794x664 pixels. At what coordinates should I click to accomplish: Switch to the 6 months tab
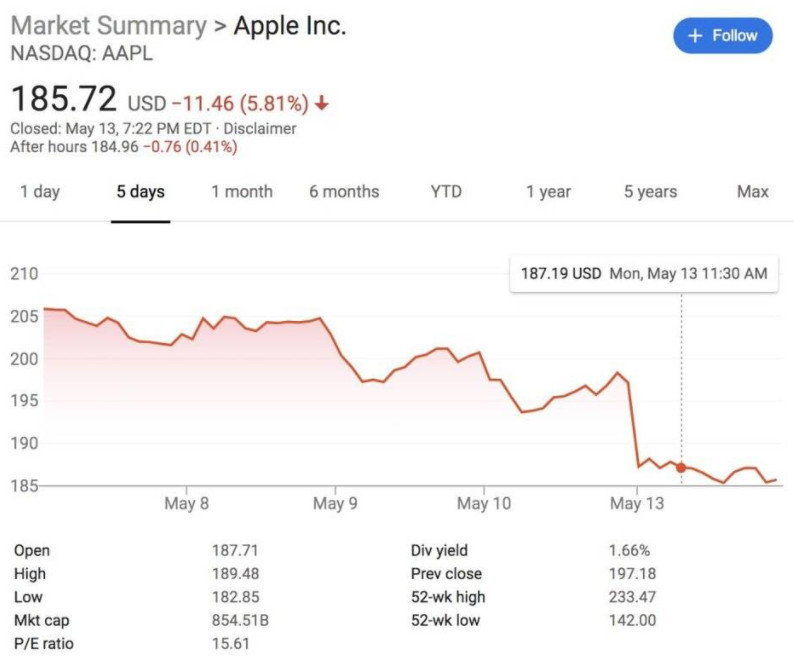(x=344, y=191)
